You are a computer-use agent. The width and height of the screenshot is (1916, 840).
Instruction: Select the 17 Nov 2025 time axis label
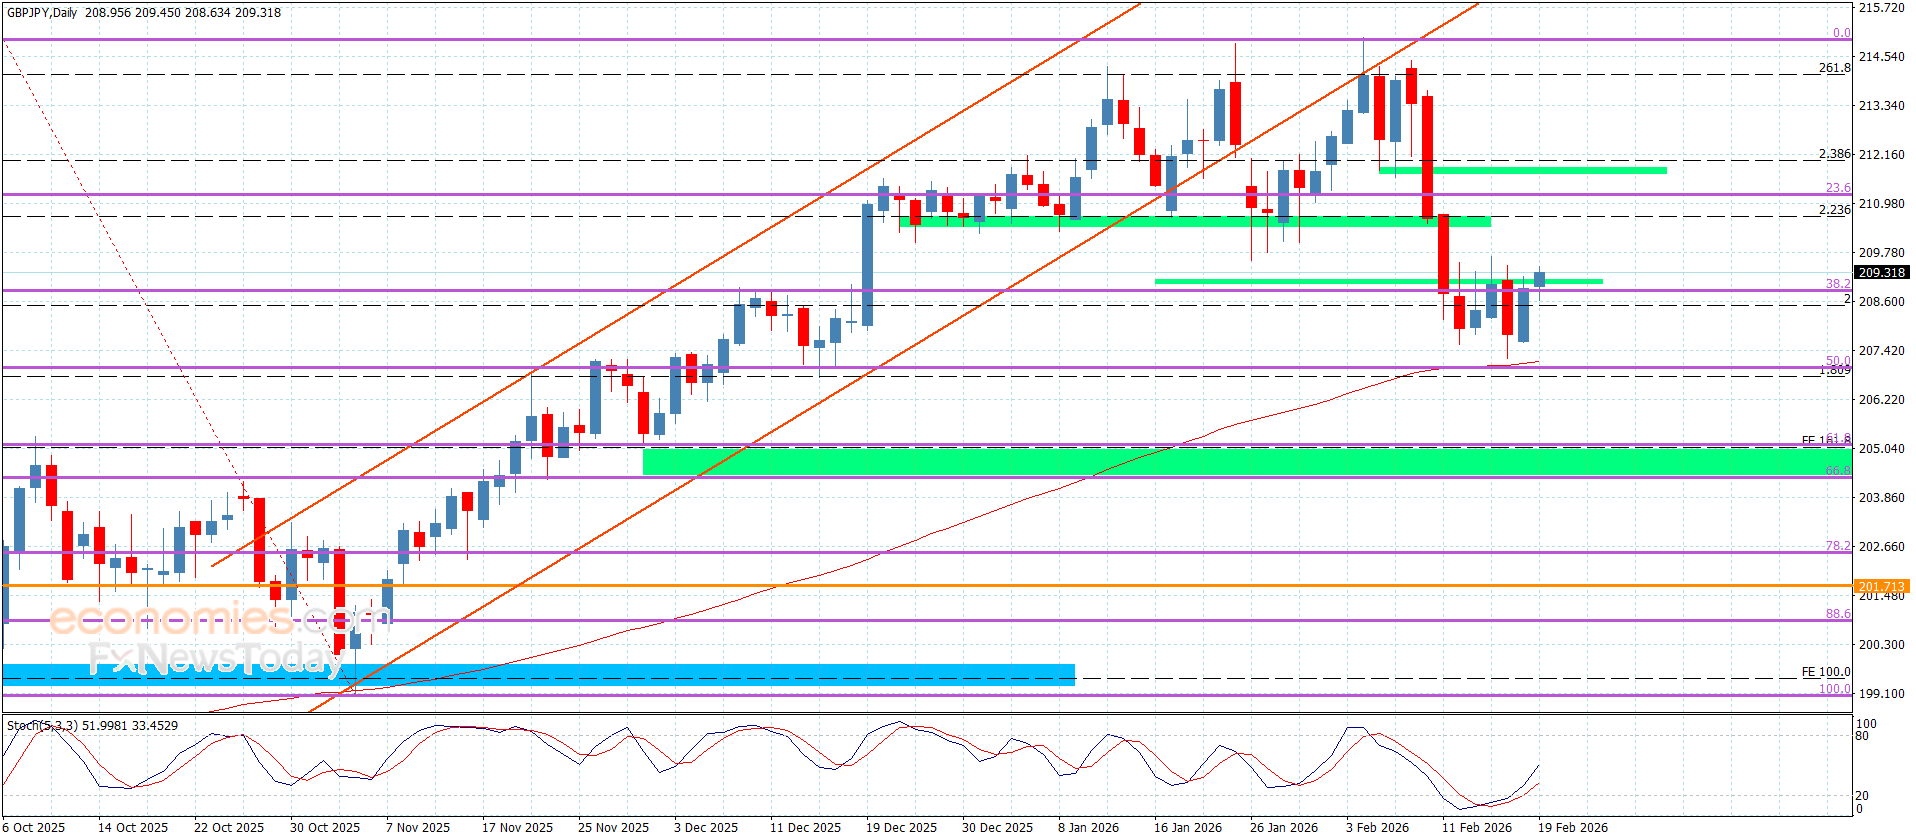click(x=517, y=827)
